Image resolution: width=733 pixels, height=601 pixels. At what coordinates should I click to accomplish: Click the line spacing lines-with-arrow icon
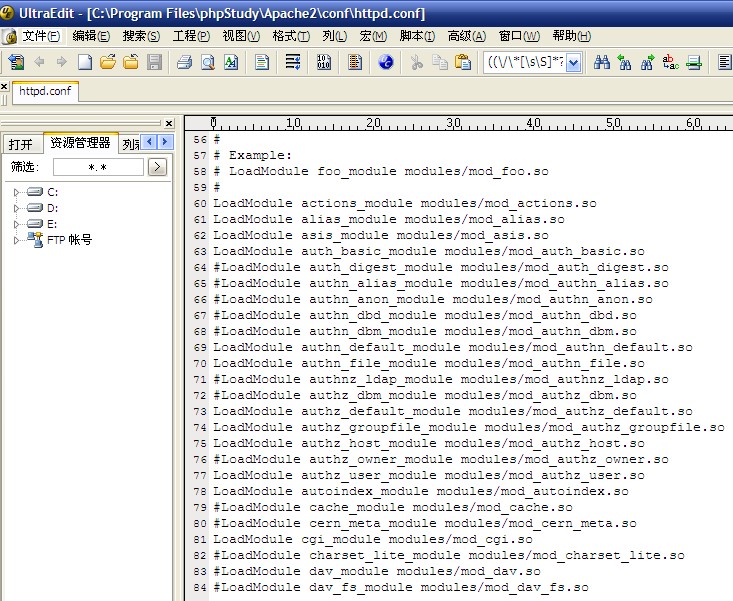[293, 62]
